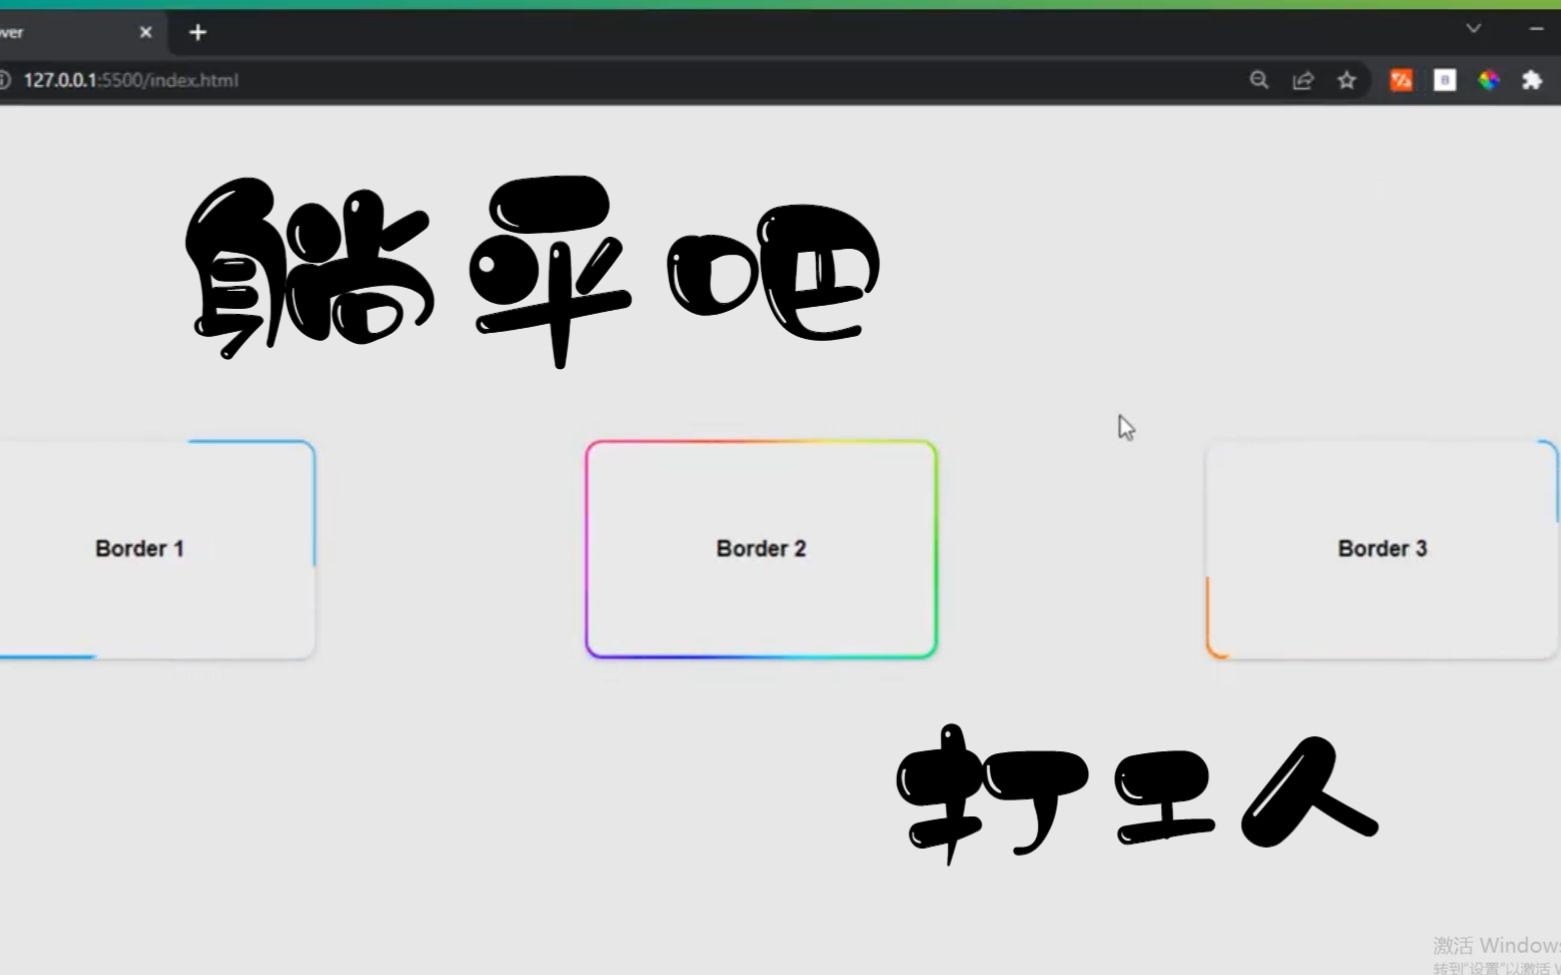Open the new tab plus control
1561x975 pixels.
click(x=197, y=32)
